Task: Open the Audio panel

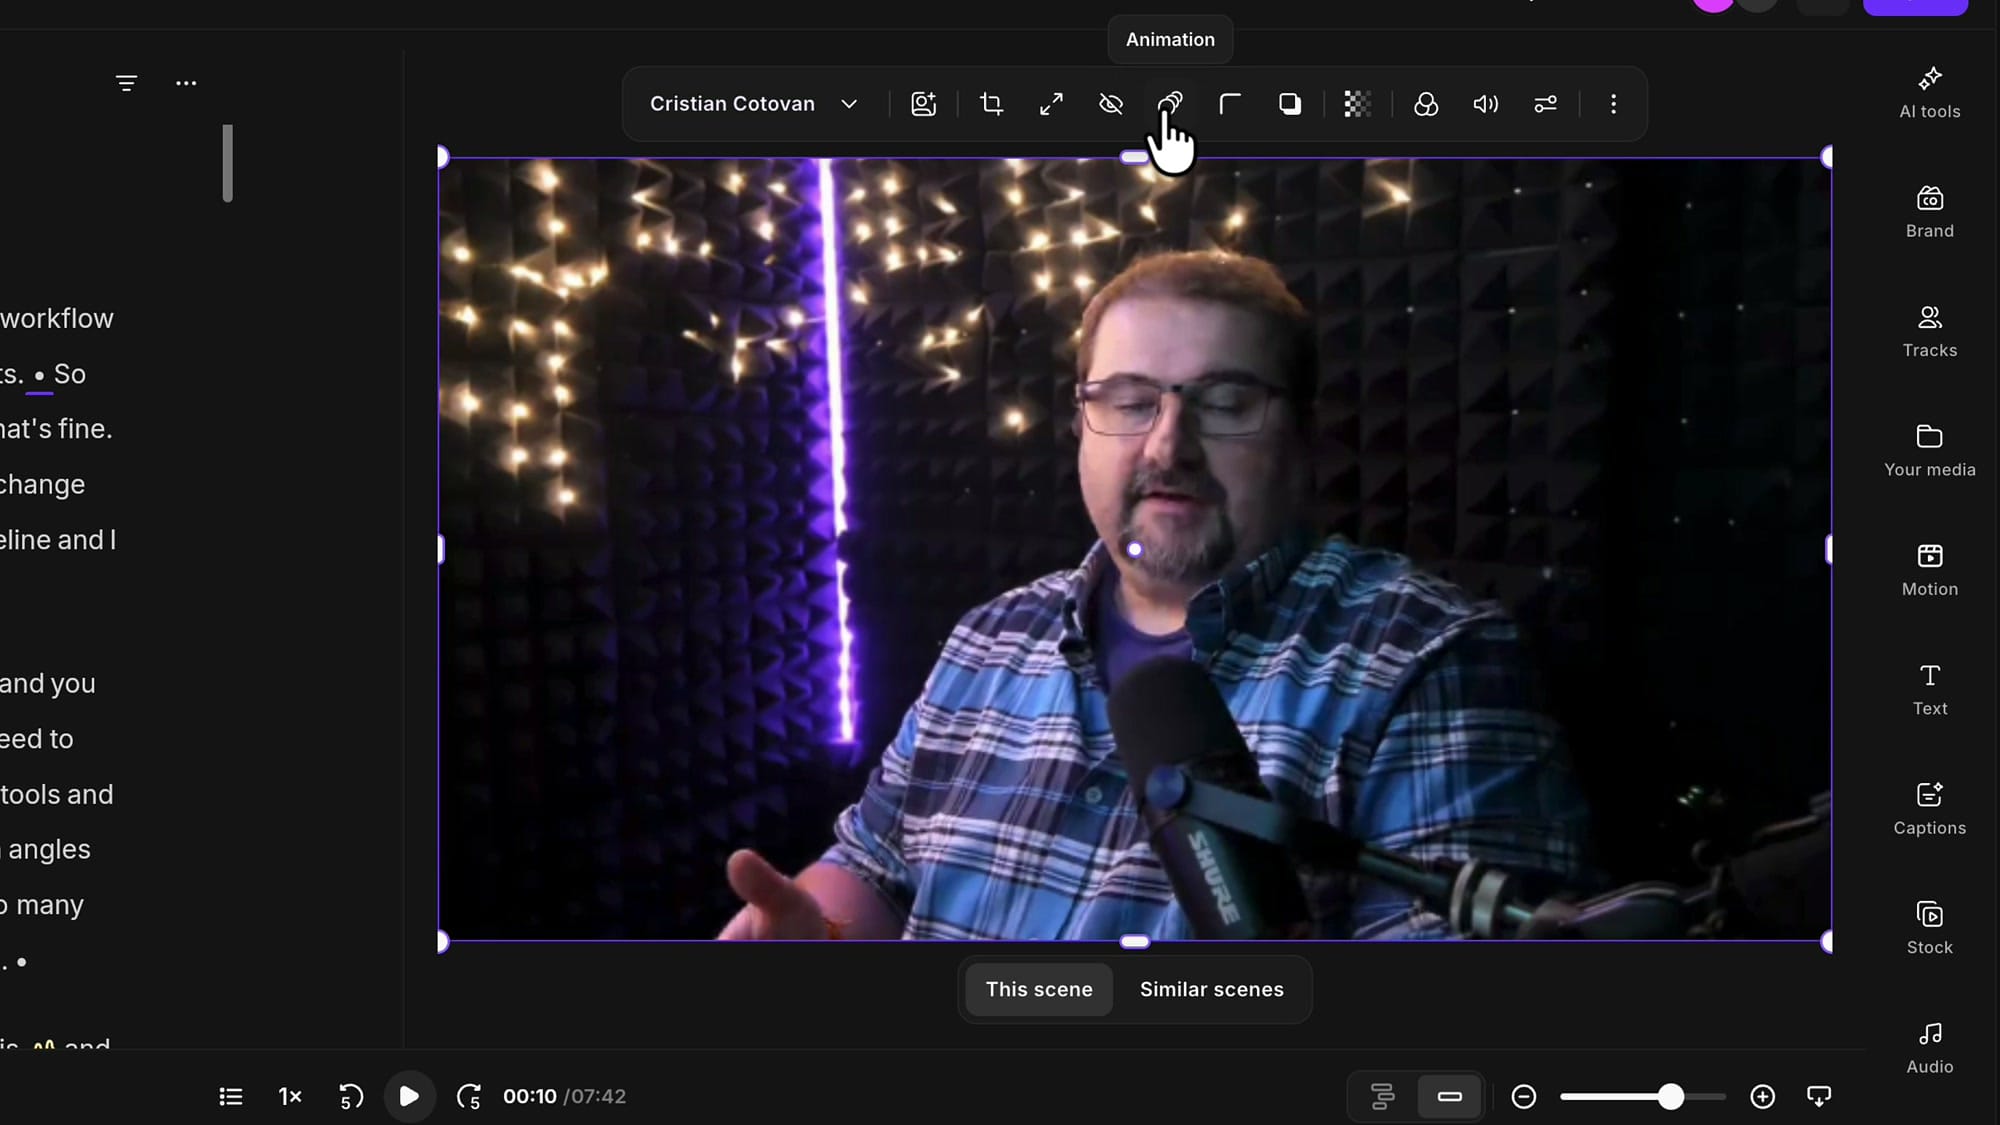Action: [1929, 1047]
